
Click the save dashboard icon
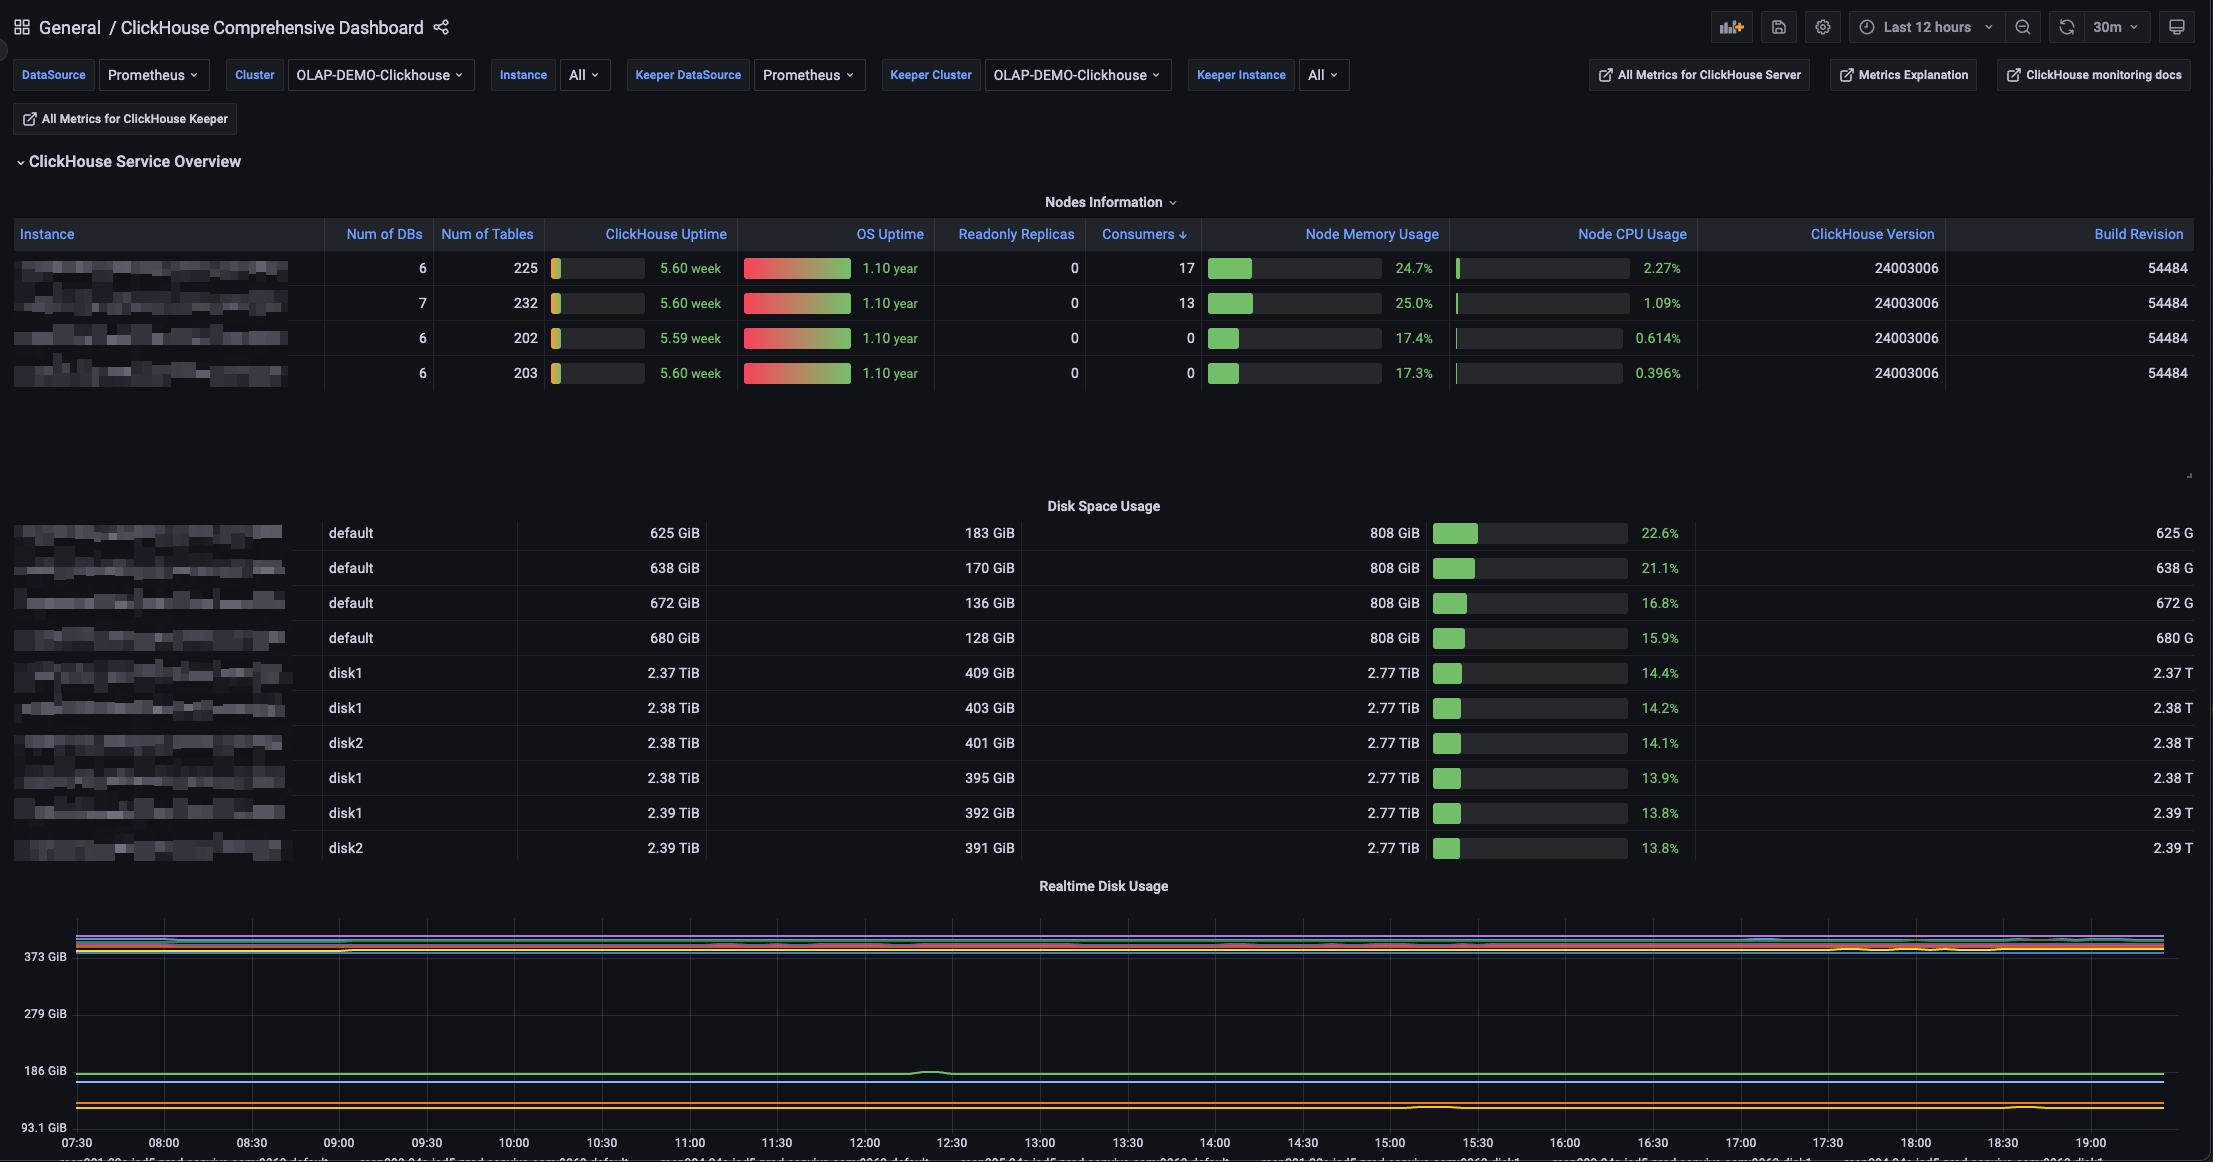[x=1778, y=27]
